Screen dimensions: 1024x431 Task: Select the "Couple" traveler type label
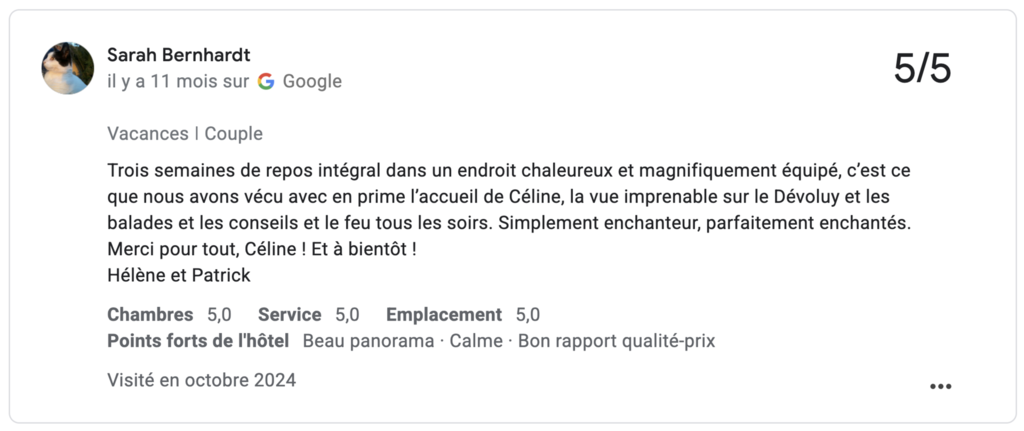[x=234, y=134]
